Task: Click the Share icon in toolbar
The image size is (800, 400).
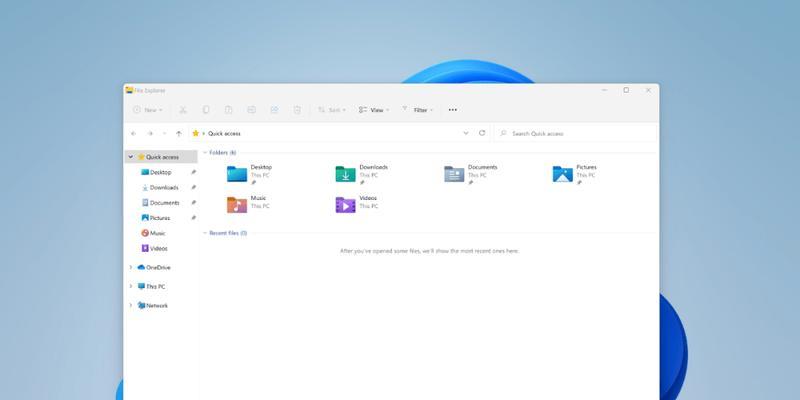Action: [x=274, y=110]
